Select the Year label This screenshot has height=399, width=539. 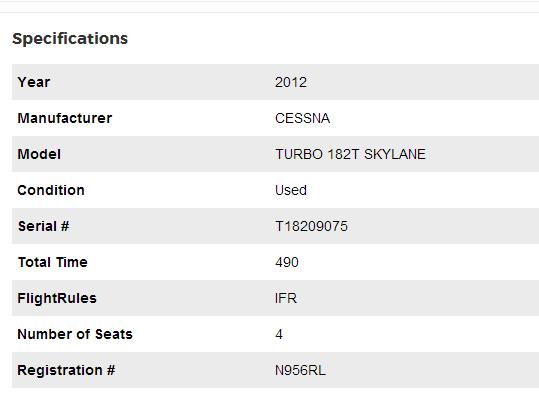tap(34, 82)
